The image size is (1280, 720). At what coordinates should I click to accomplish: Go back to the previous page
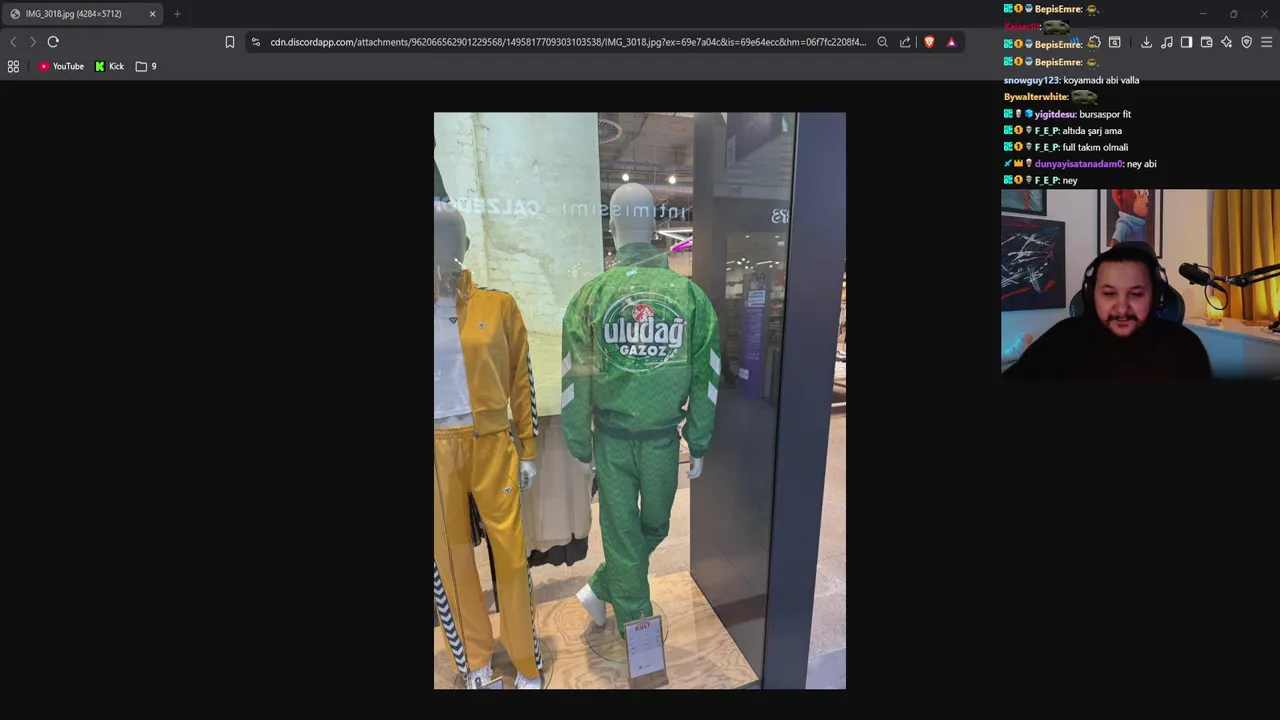click(13, 42)
